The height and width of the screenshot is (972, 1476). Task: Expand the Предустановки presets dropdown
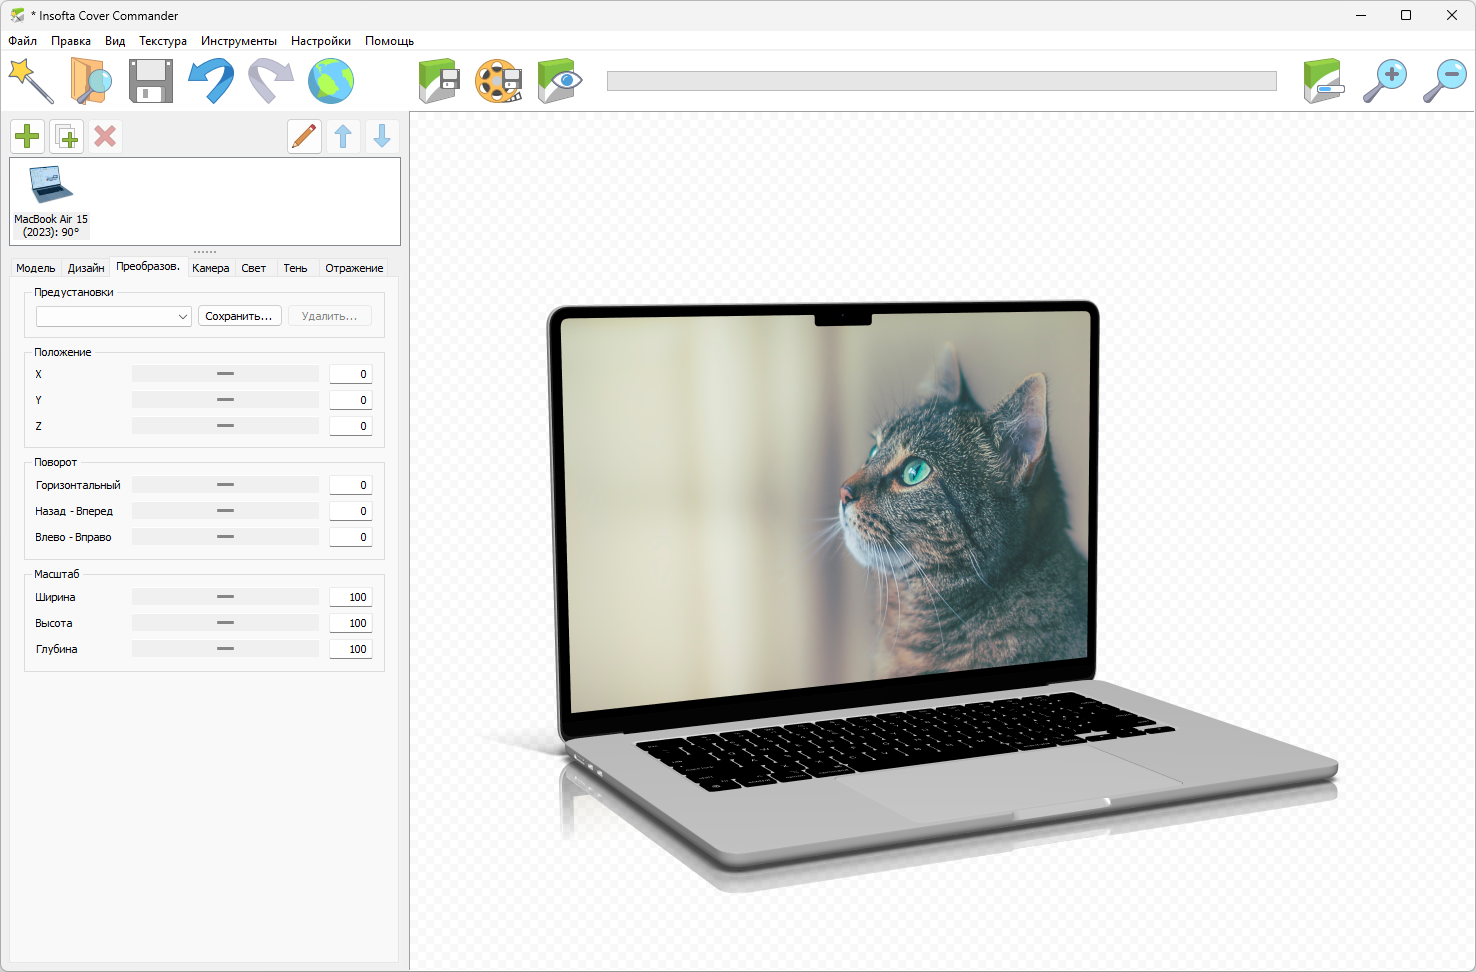point(114,316)
